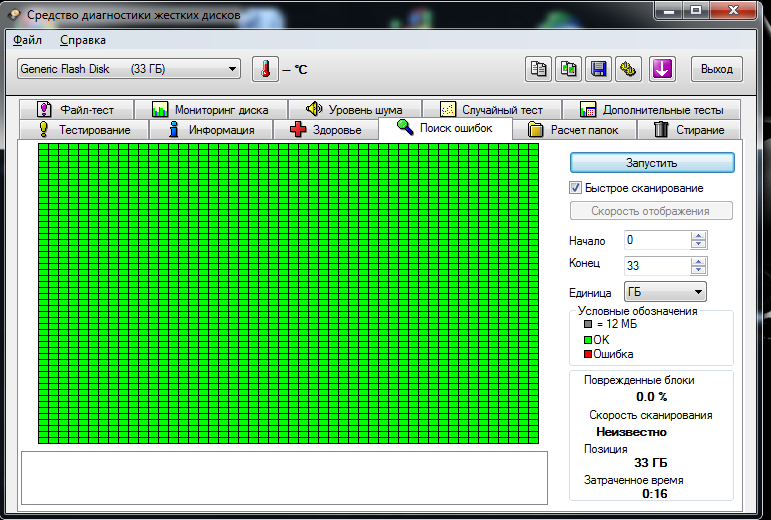Switch to the Здоровье tab
This screenshot has height=520, width=771.
click(x=326, y=130)
